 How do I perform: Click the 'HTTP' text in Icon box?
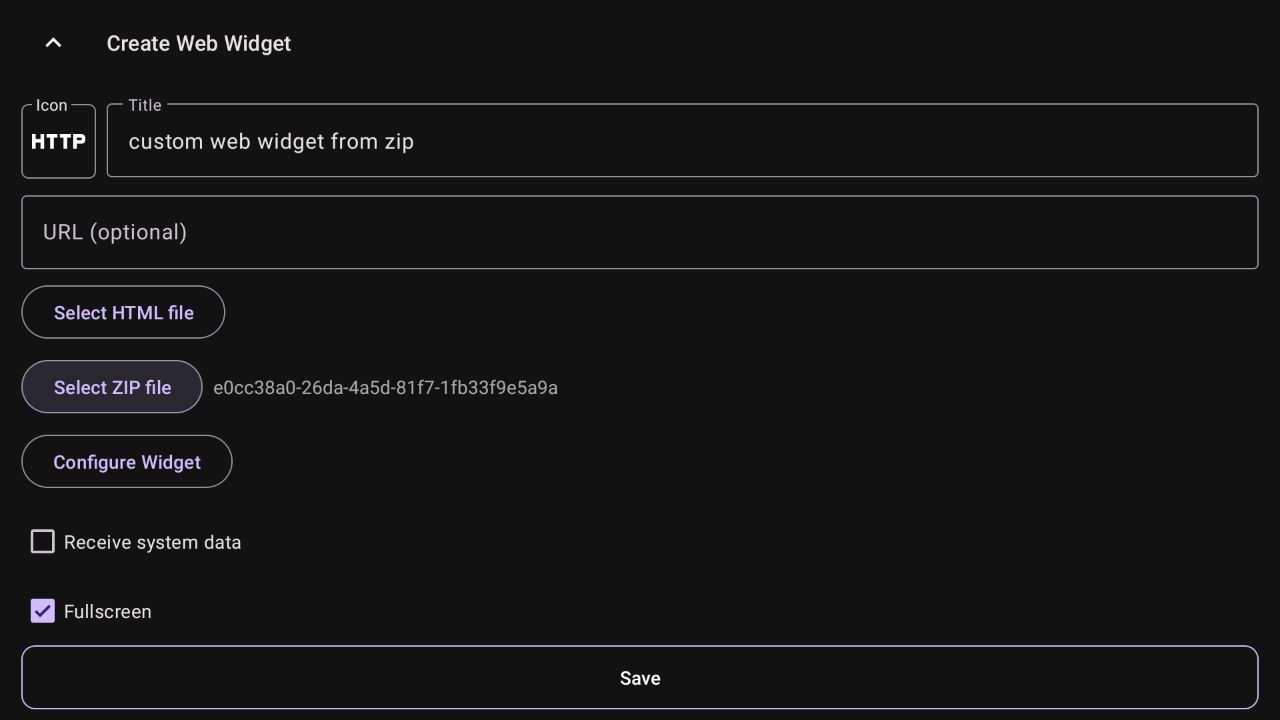point(58,142)
